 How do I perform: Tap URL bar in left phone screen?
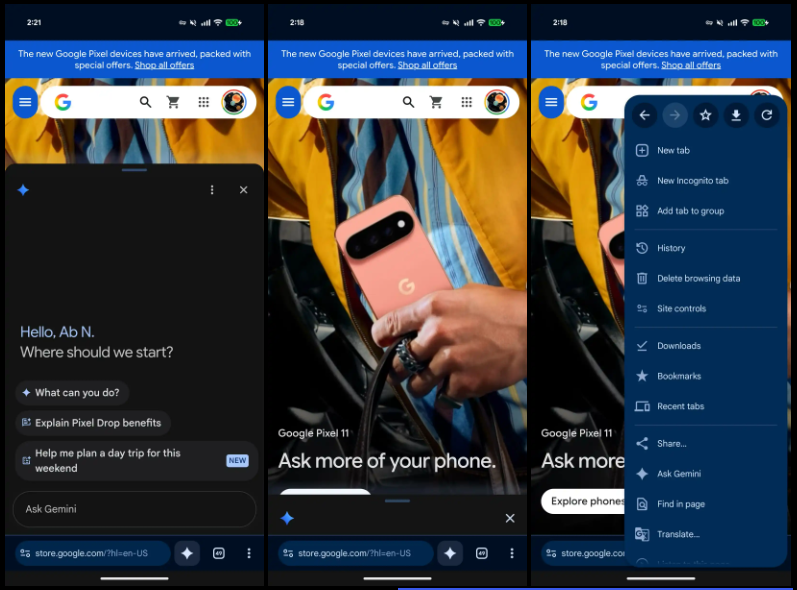pos(93,553)
